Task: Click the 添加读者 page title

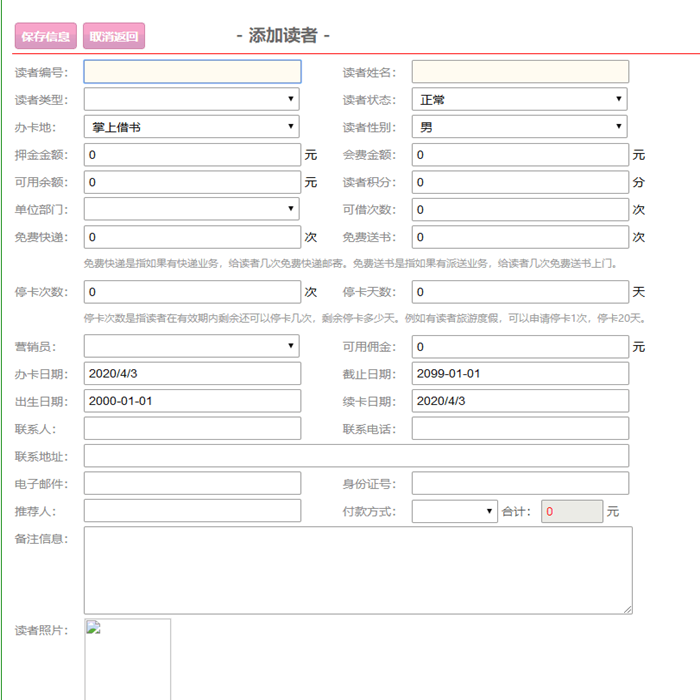Action: click(x=283, y=35)
